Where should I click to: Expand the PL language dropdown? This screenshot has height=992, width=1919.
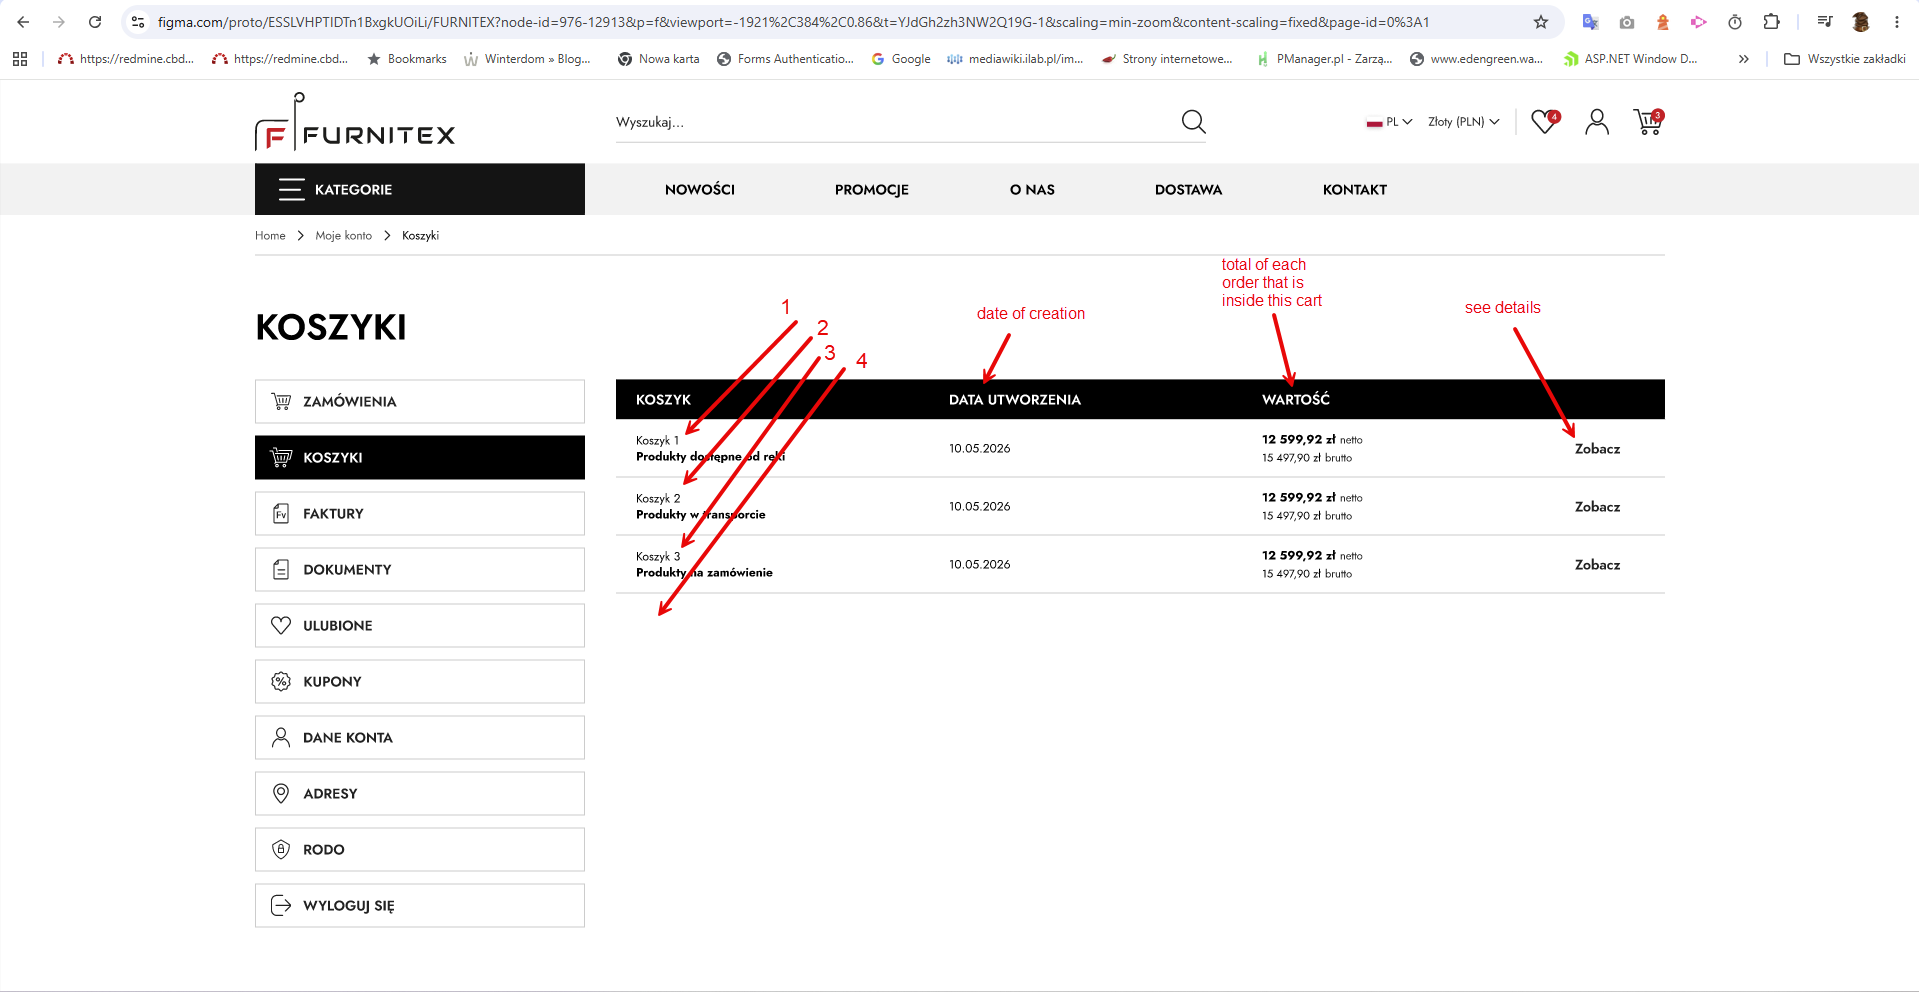(1389, 122)
